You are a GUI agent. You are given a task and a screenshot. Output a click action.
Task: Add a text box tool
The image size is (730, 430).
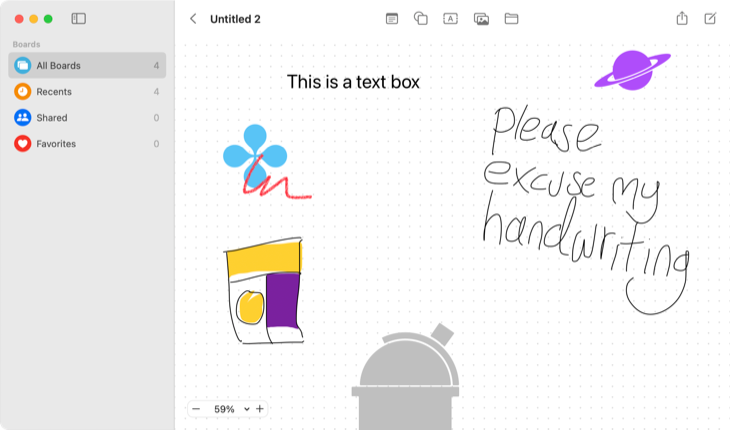pos(450,19)
